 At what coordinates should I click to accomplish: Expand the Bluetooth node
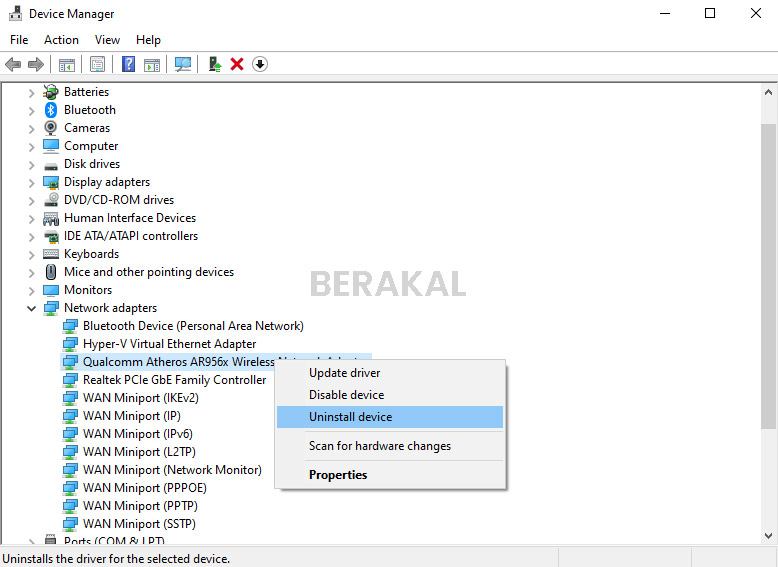click(31, 111)
